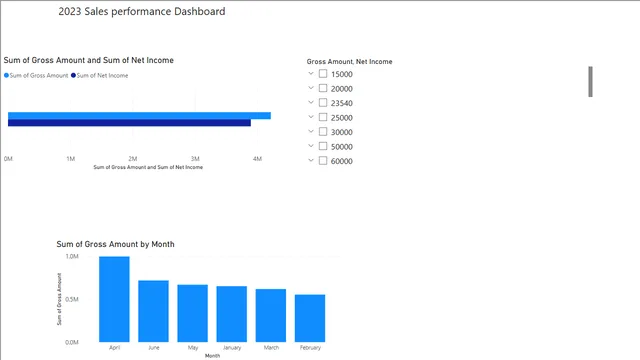Check the 25000 slicer checkbox

(323, 117)
